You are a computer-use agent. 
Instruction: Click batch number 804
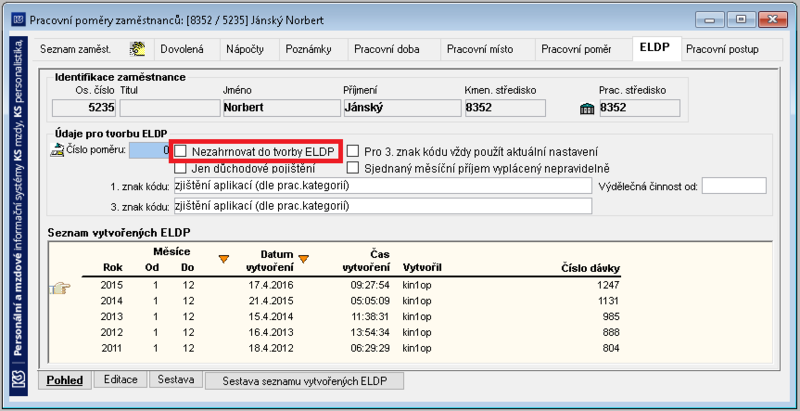pyautogui.click(x=612, y=348)
